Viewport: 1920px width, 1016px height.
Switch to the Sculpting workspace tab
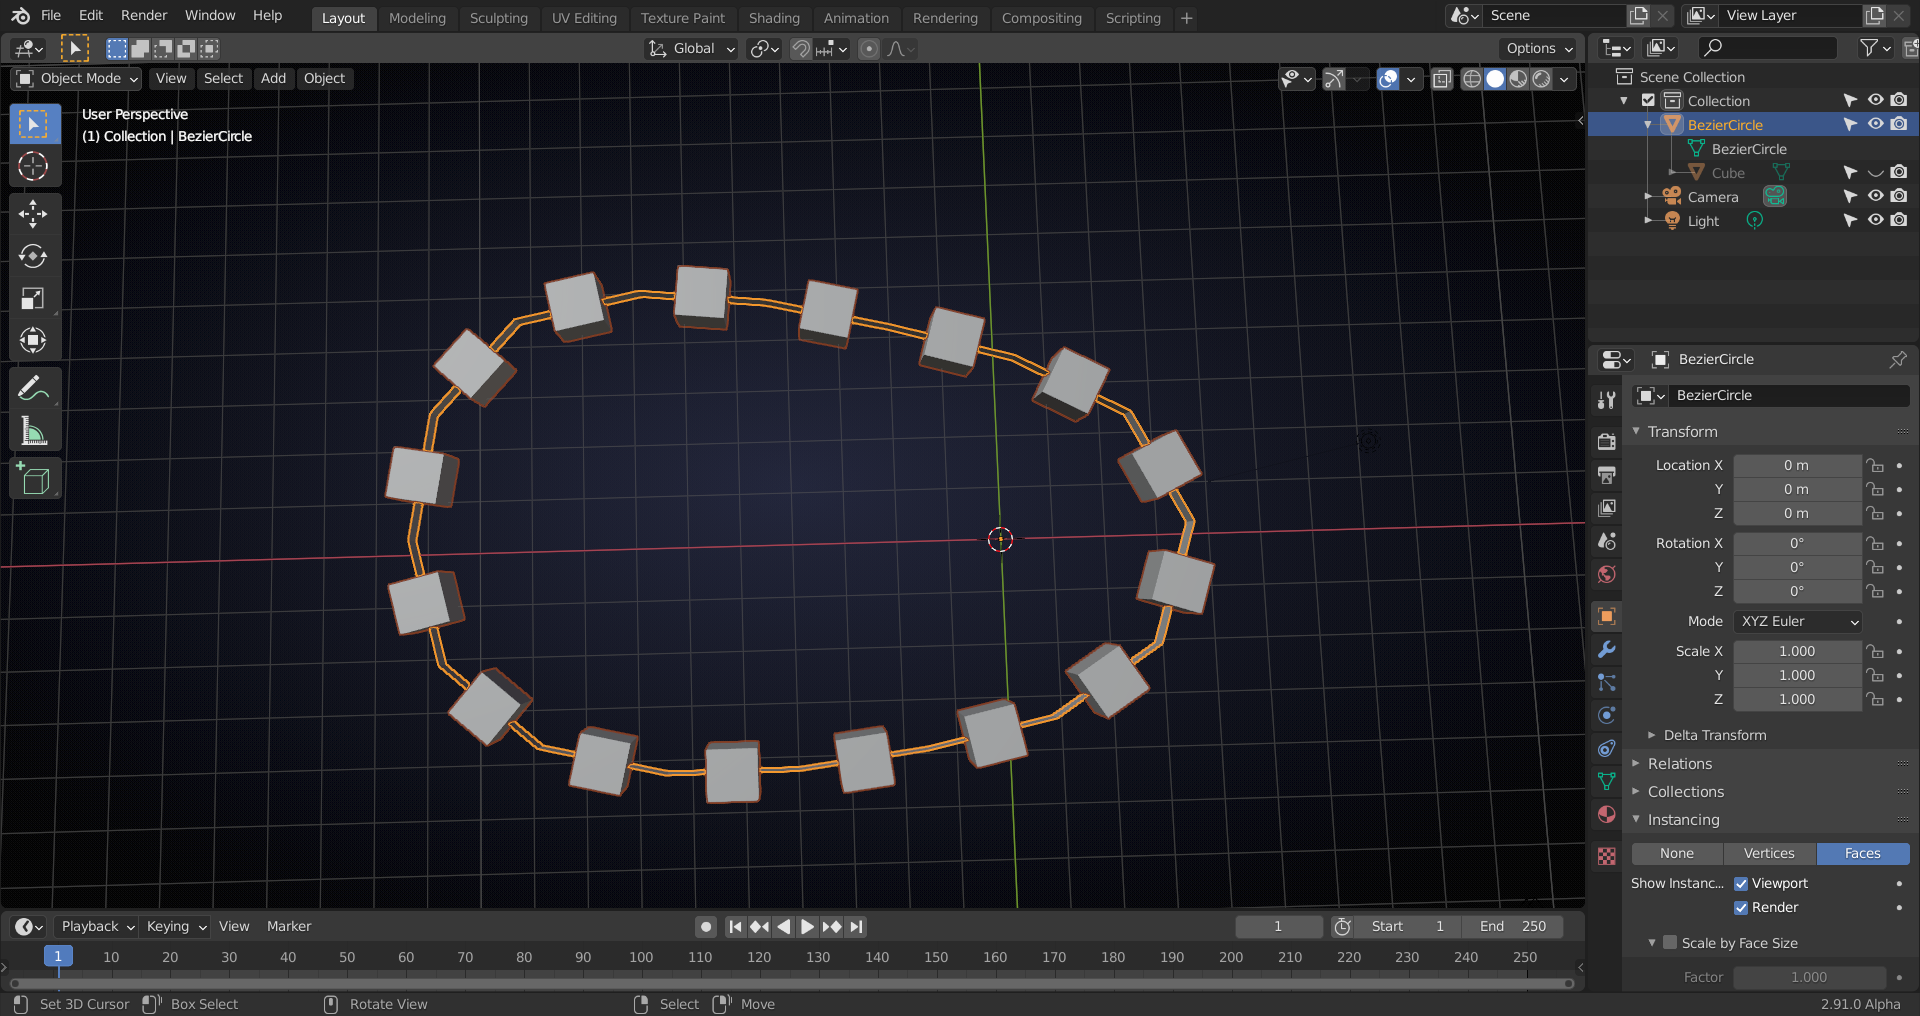pos(498,18)
